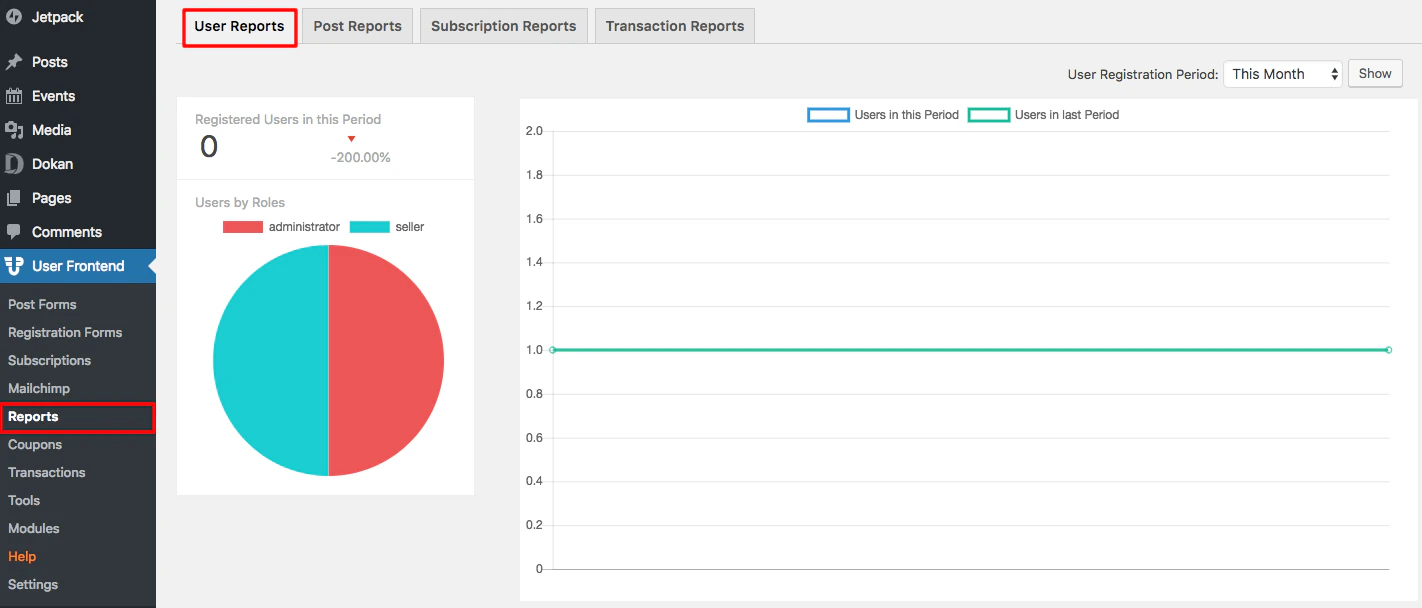Click the User Registration Period label
This screenshot has height=608, width=1422.
pyautogui.click(x=1143, y=74)
